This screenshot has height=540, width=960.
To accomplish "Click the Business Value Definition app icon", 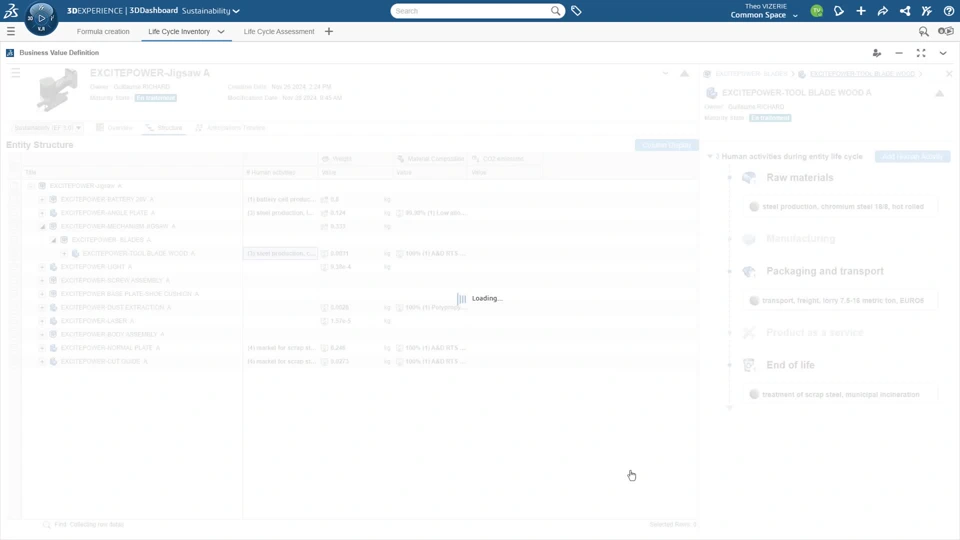I will (x=10, y=53).
